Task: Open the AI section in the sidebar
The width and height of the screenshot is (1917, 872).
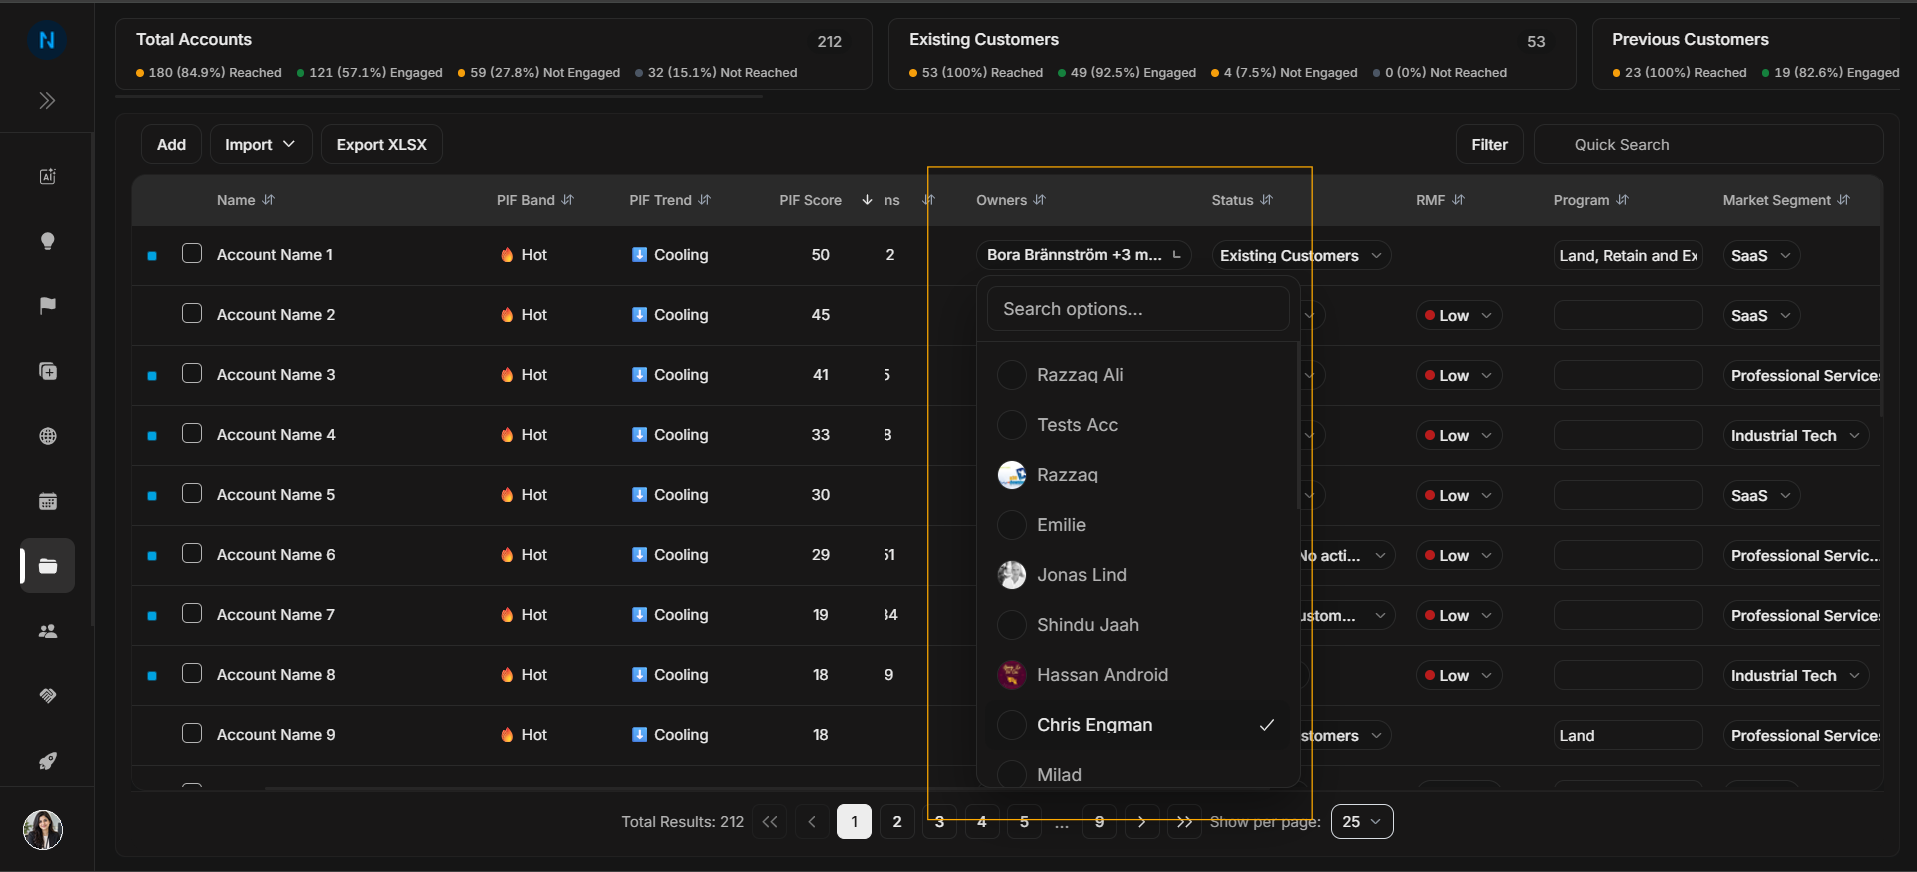Action: (47, 177)
